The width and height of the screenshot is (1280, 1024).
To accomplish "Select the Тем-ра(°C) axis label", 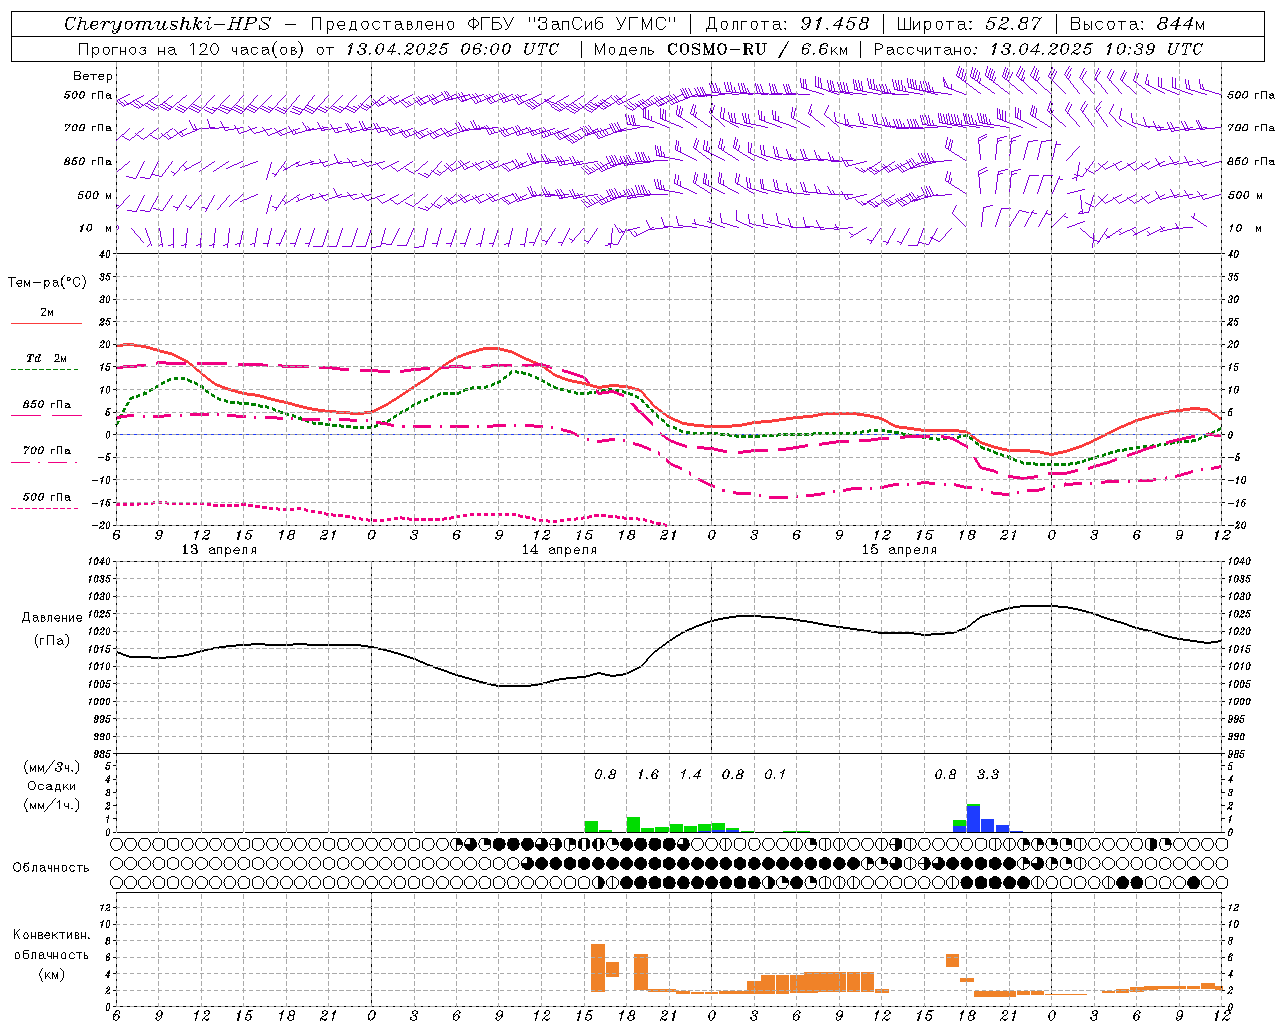I will click(47, 283).
